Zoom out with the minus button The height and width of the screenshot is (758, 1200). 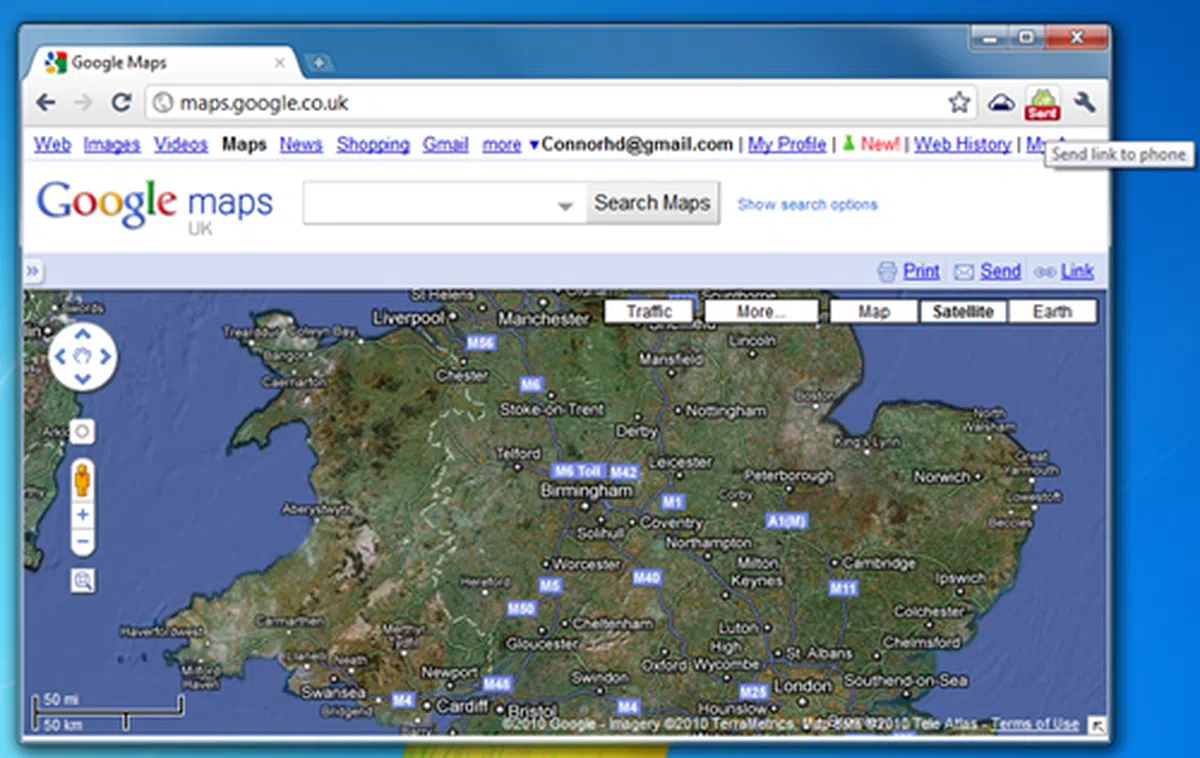click(83, 542)
